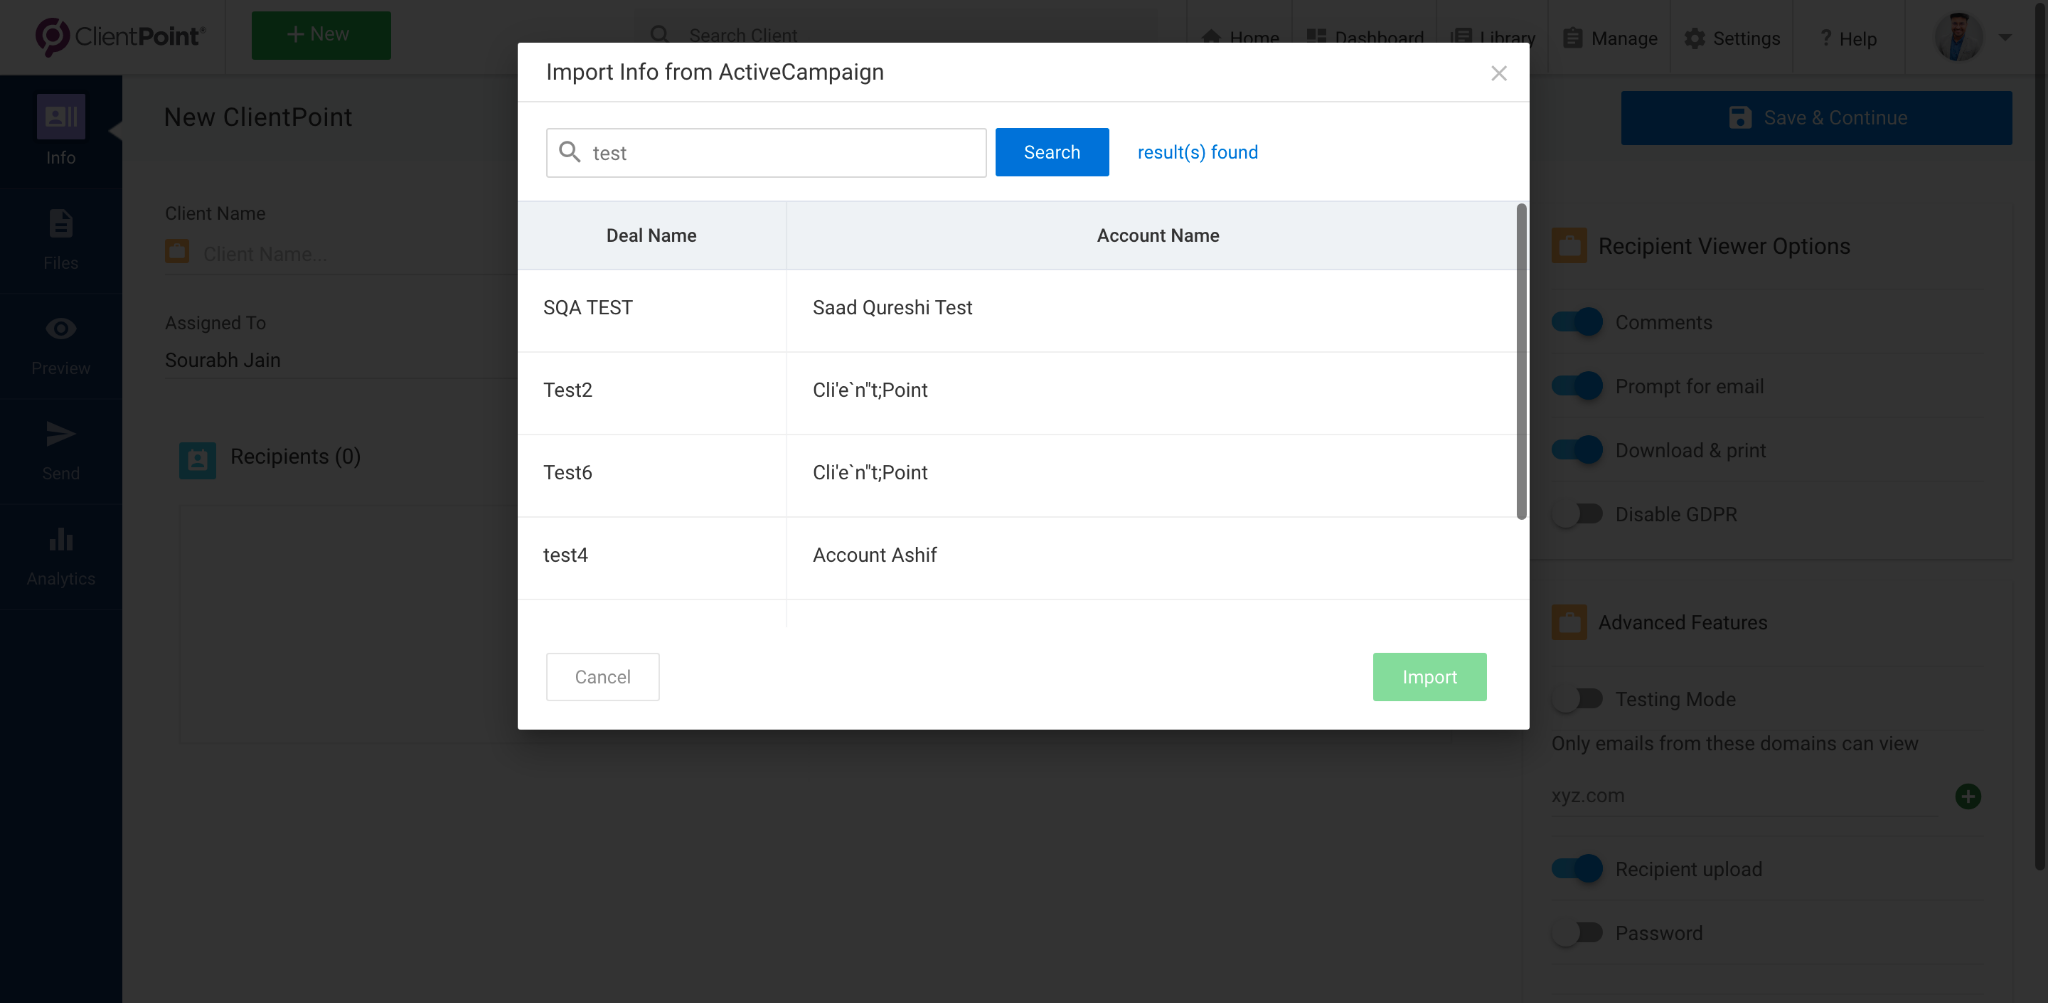The image size is (2048, 1003).
Task: Close the Import Info dialog
Action: [x=1498, y=73]
